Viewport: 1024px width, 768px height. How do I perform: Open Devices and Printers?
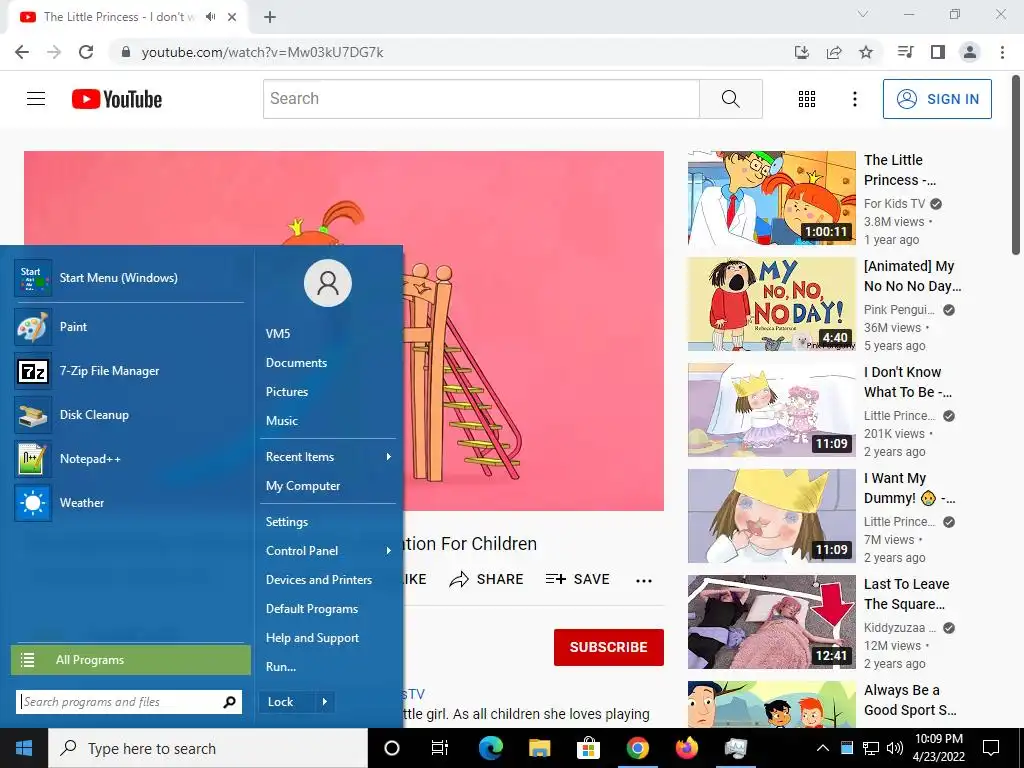point(319,580)
